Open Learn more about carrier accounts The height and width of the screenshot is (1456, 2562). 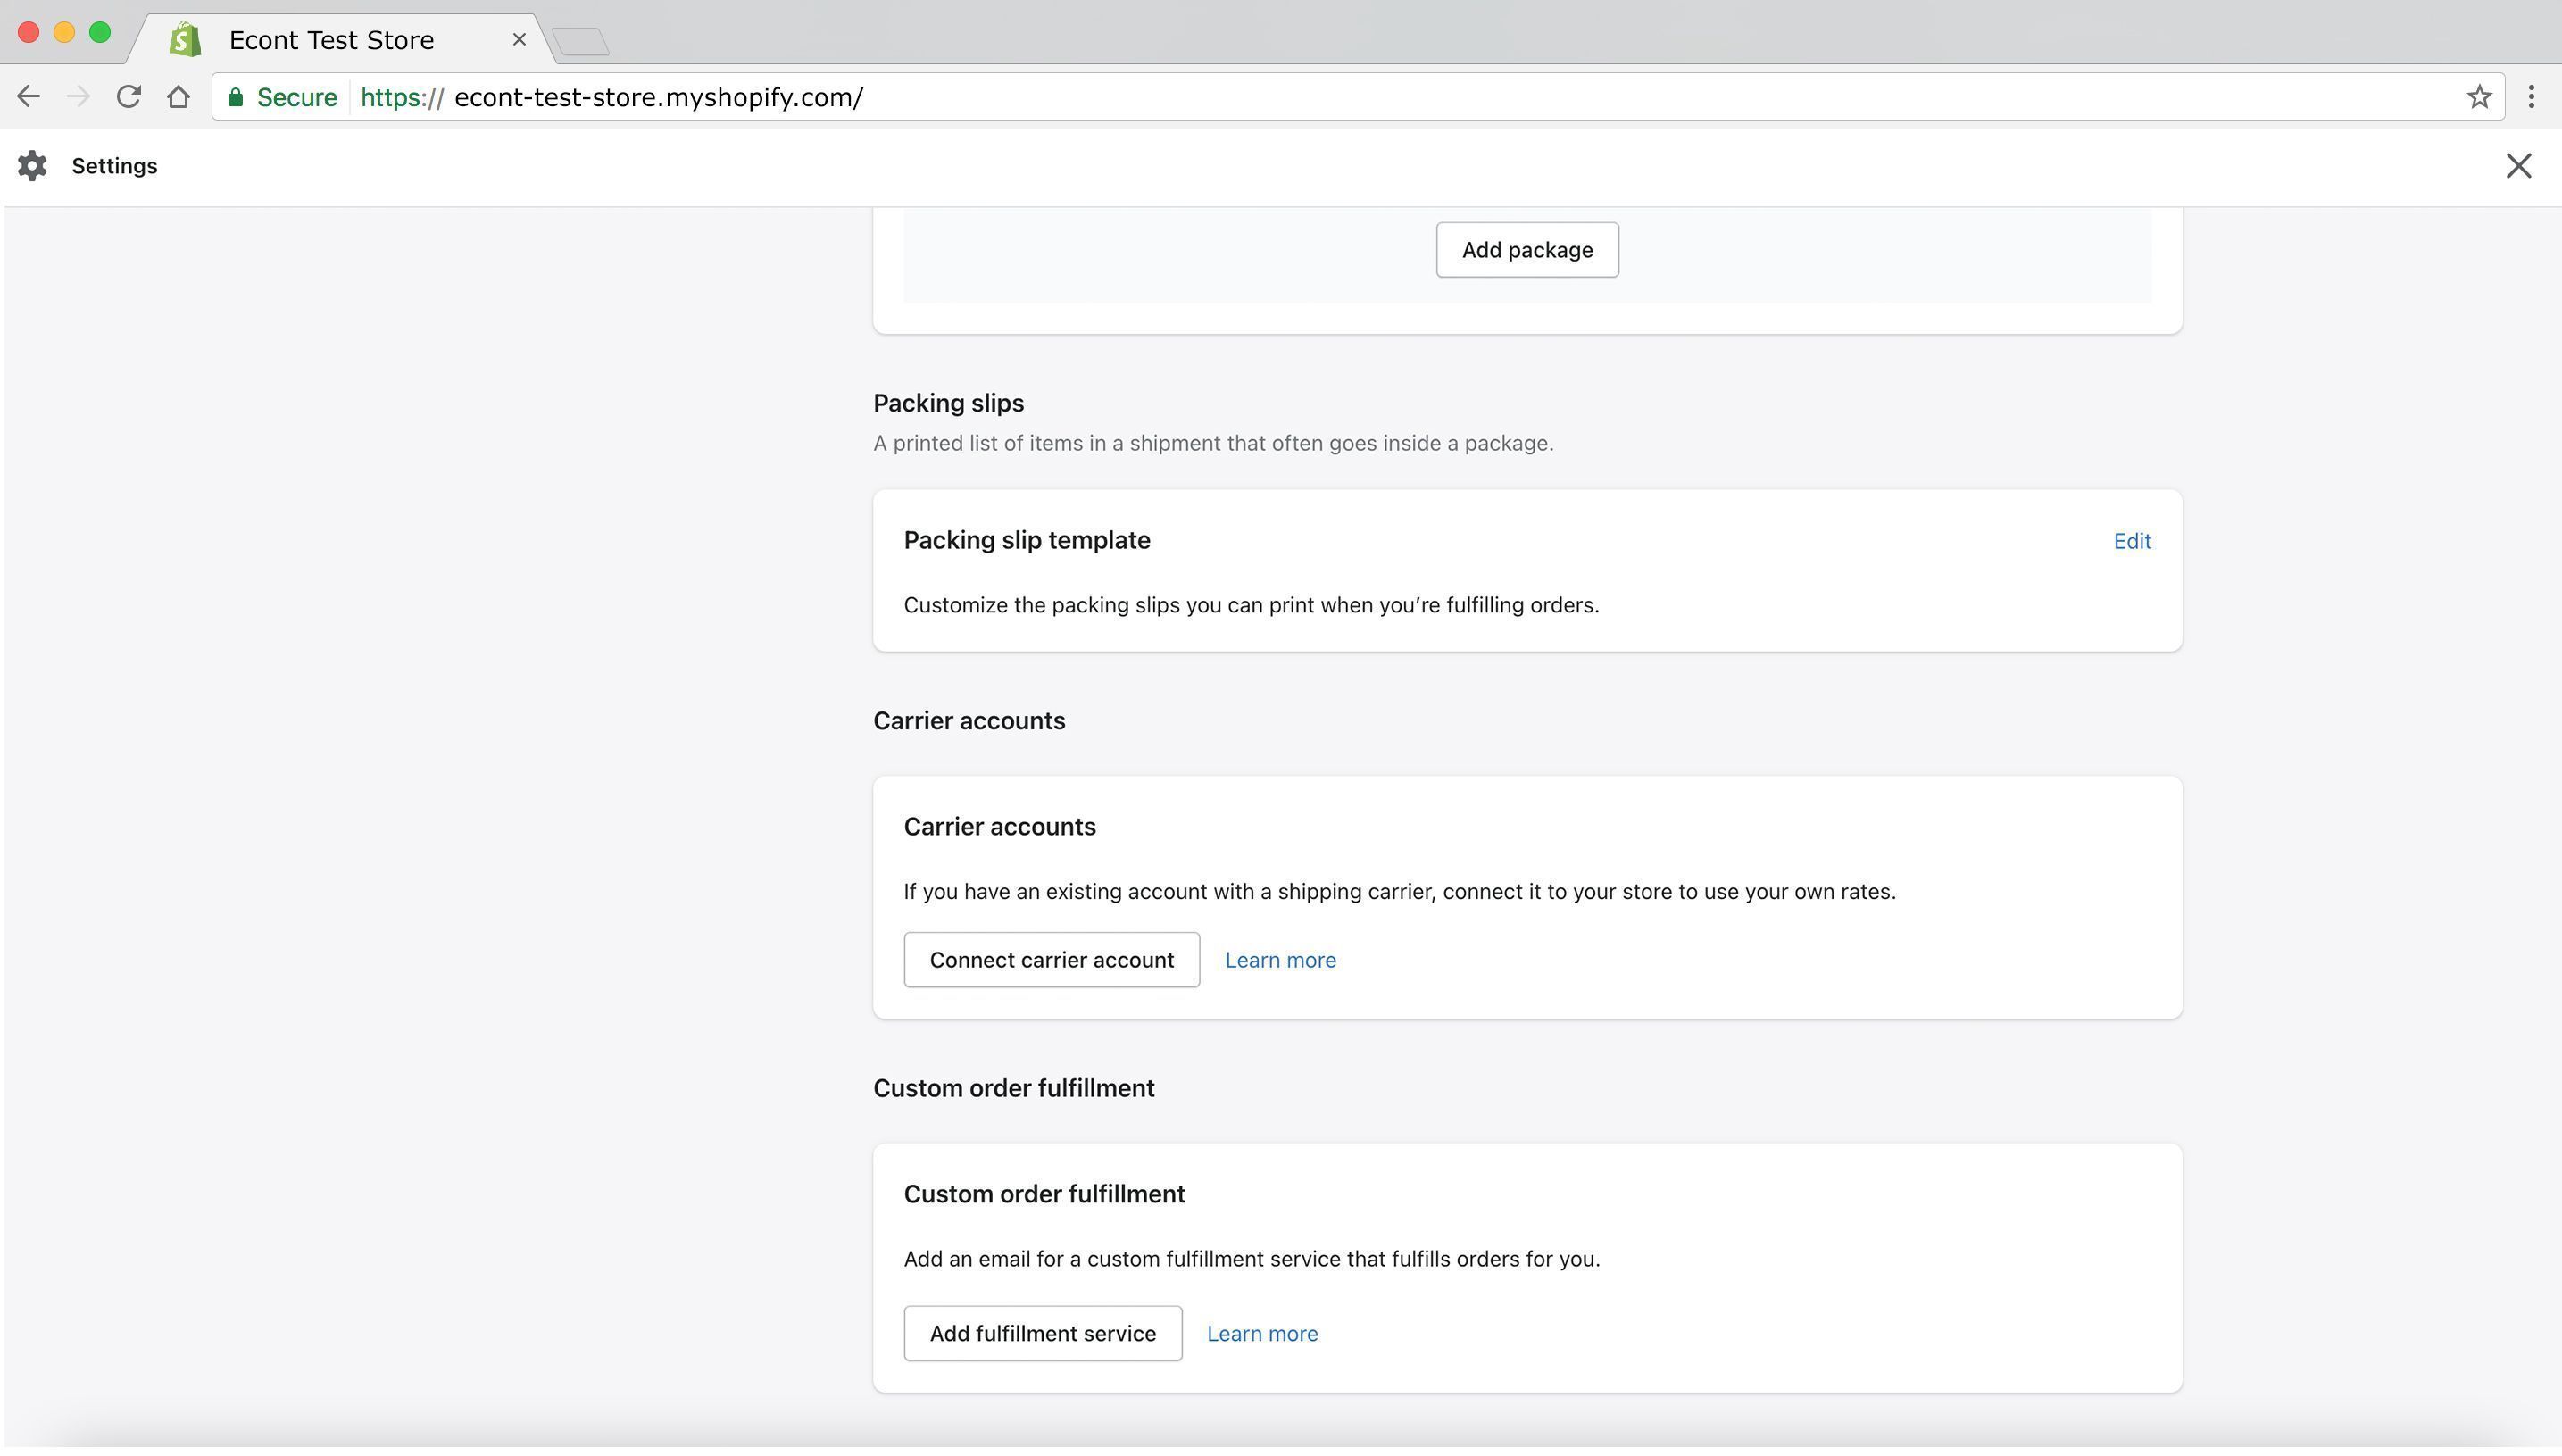(1280, 960)
